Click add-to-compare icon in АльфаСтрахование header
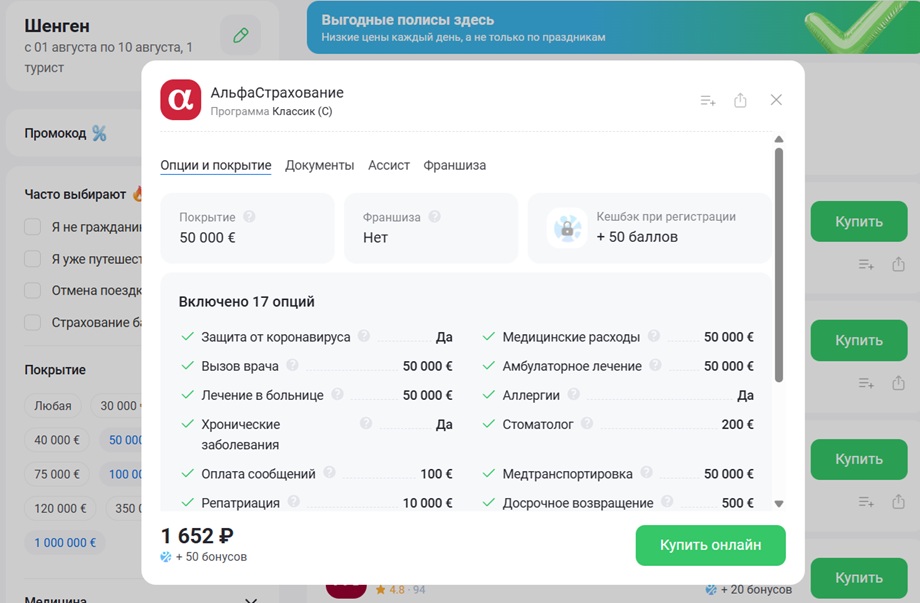This screenshot has width=920, height=603. 708,100
